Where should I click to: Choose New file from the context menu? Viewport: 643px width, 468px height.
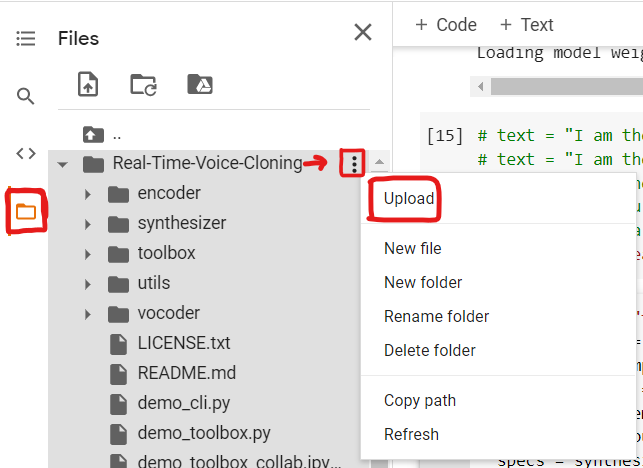click(413, 249)
